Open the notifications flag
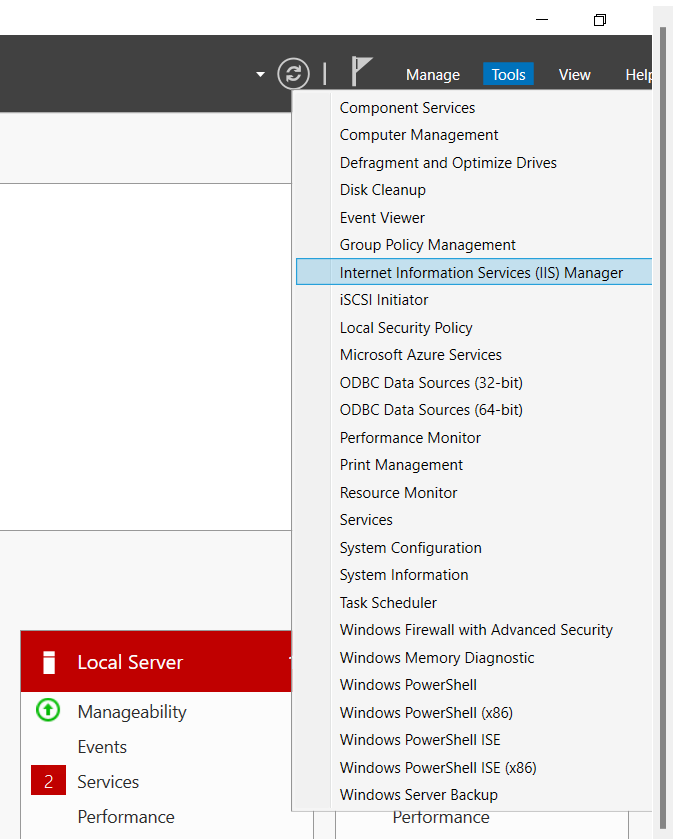 [x=361, y=71]
